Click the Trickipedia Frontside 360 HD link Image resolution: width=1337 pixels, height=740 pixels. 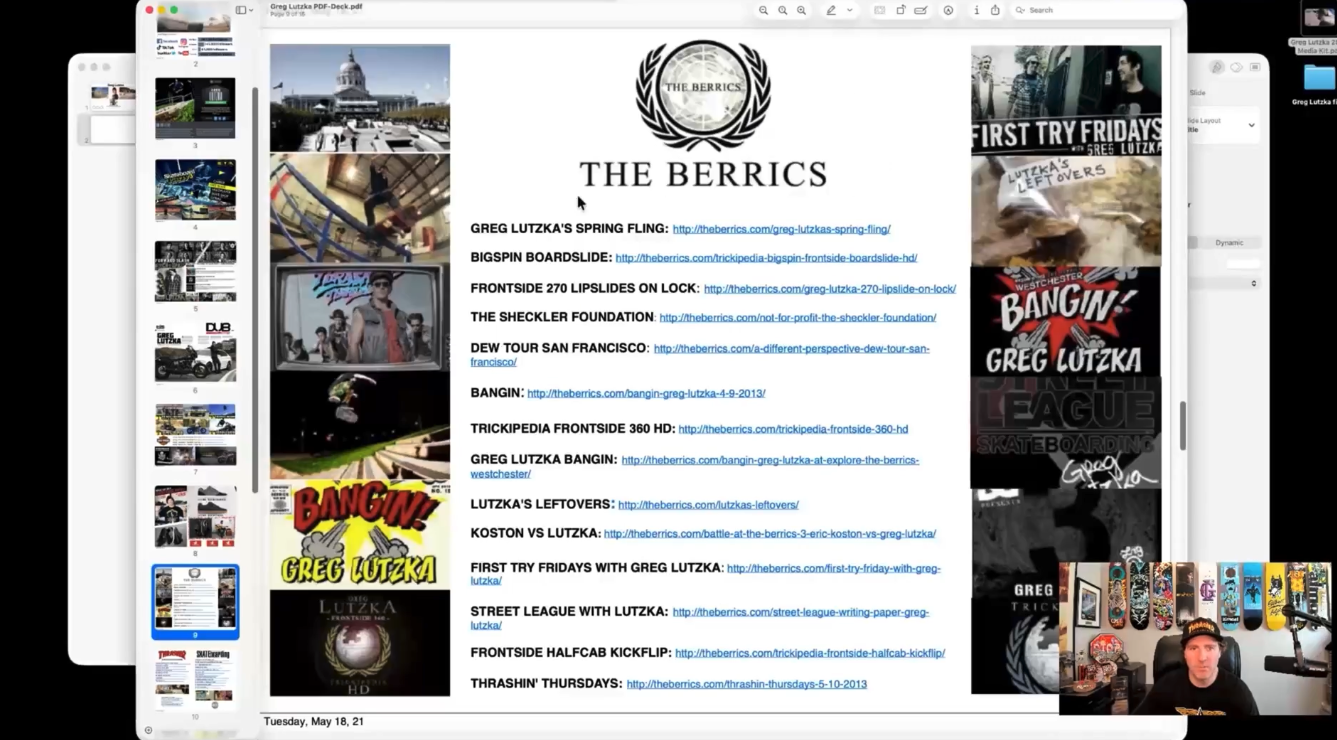pyautogui.click(x=793, y=429)
